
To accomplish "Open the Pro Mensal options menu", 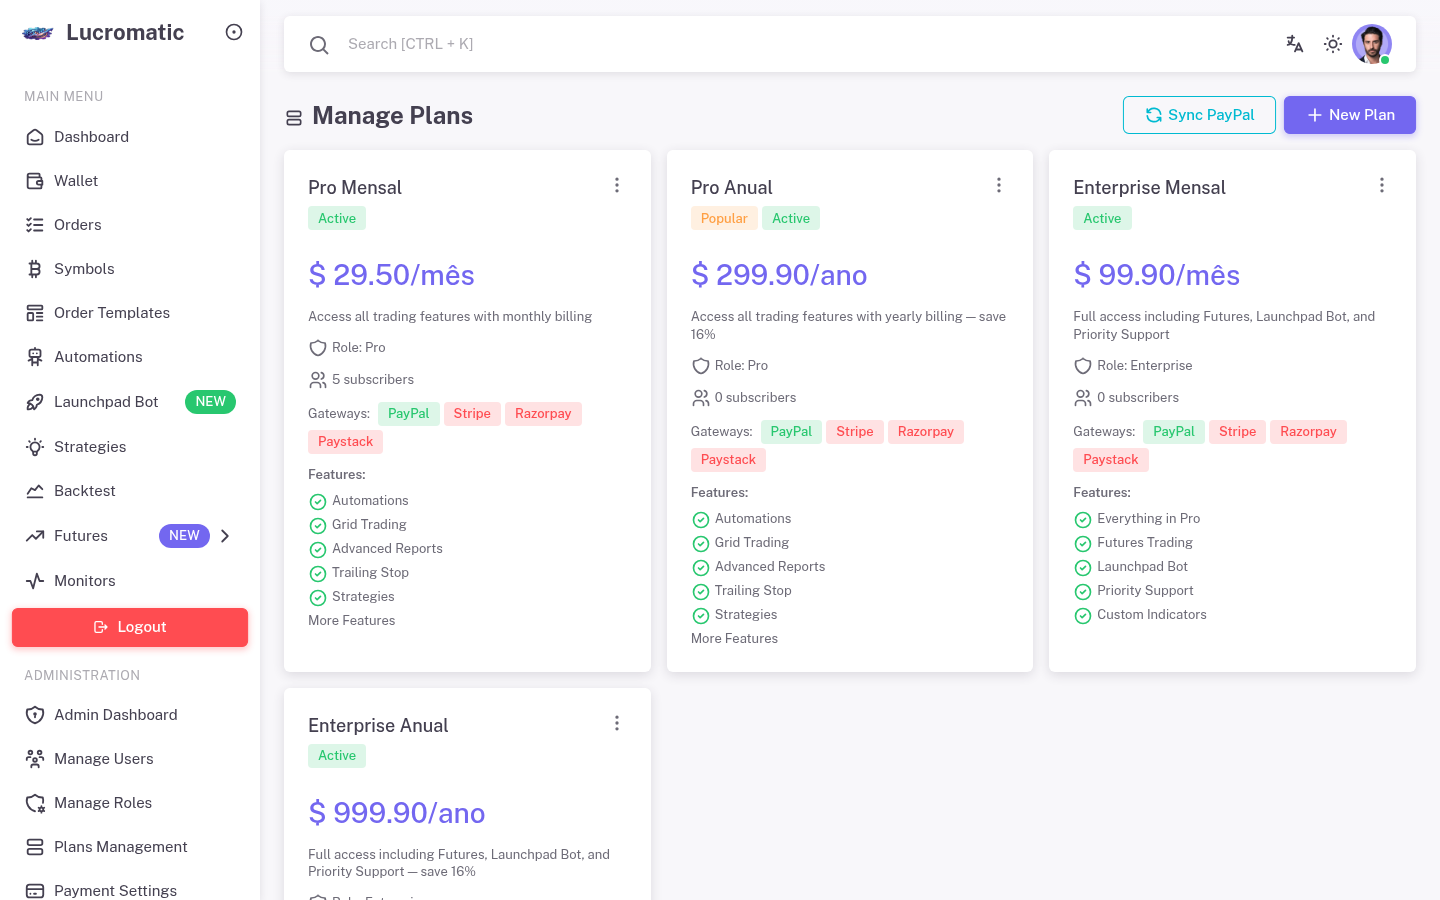I will [617, 185].
